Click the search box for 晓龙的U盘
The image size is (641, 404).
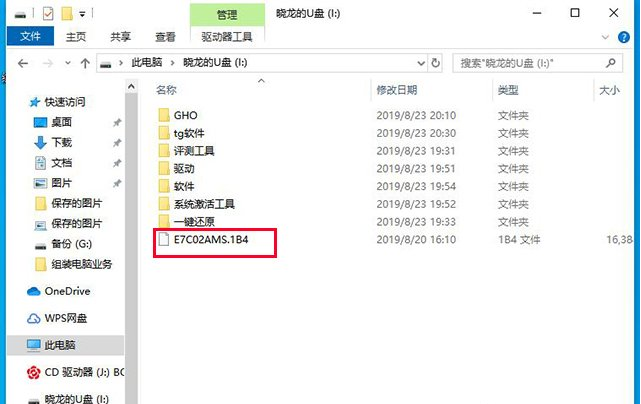[x=537, y=63]
